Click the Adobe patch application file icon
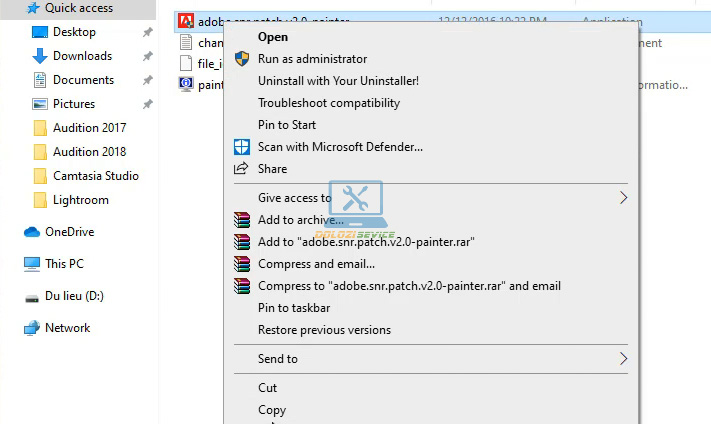The width and height of the screenshot is (711, 424). click(185, 21)
